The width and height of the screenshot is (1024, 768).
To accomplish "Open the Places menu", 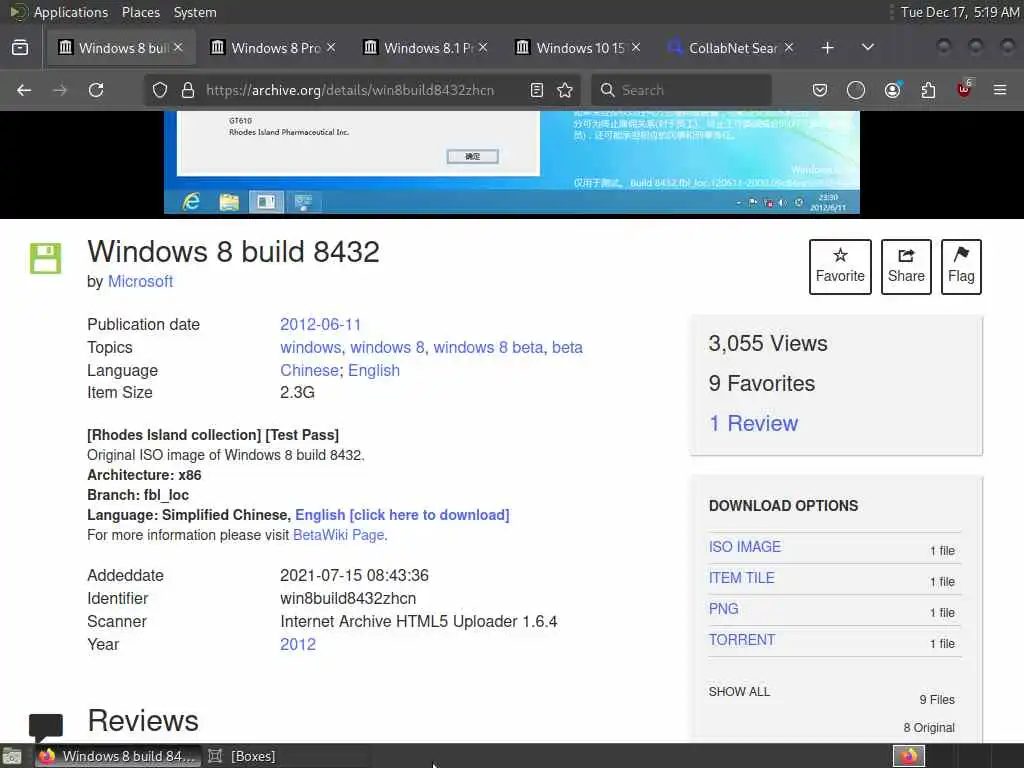I will coord(141,12).
